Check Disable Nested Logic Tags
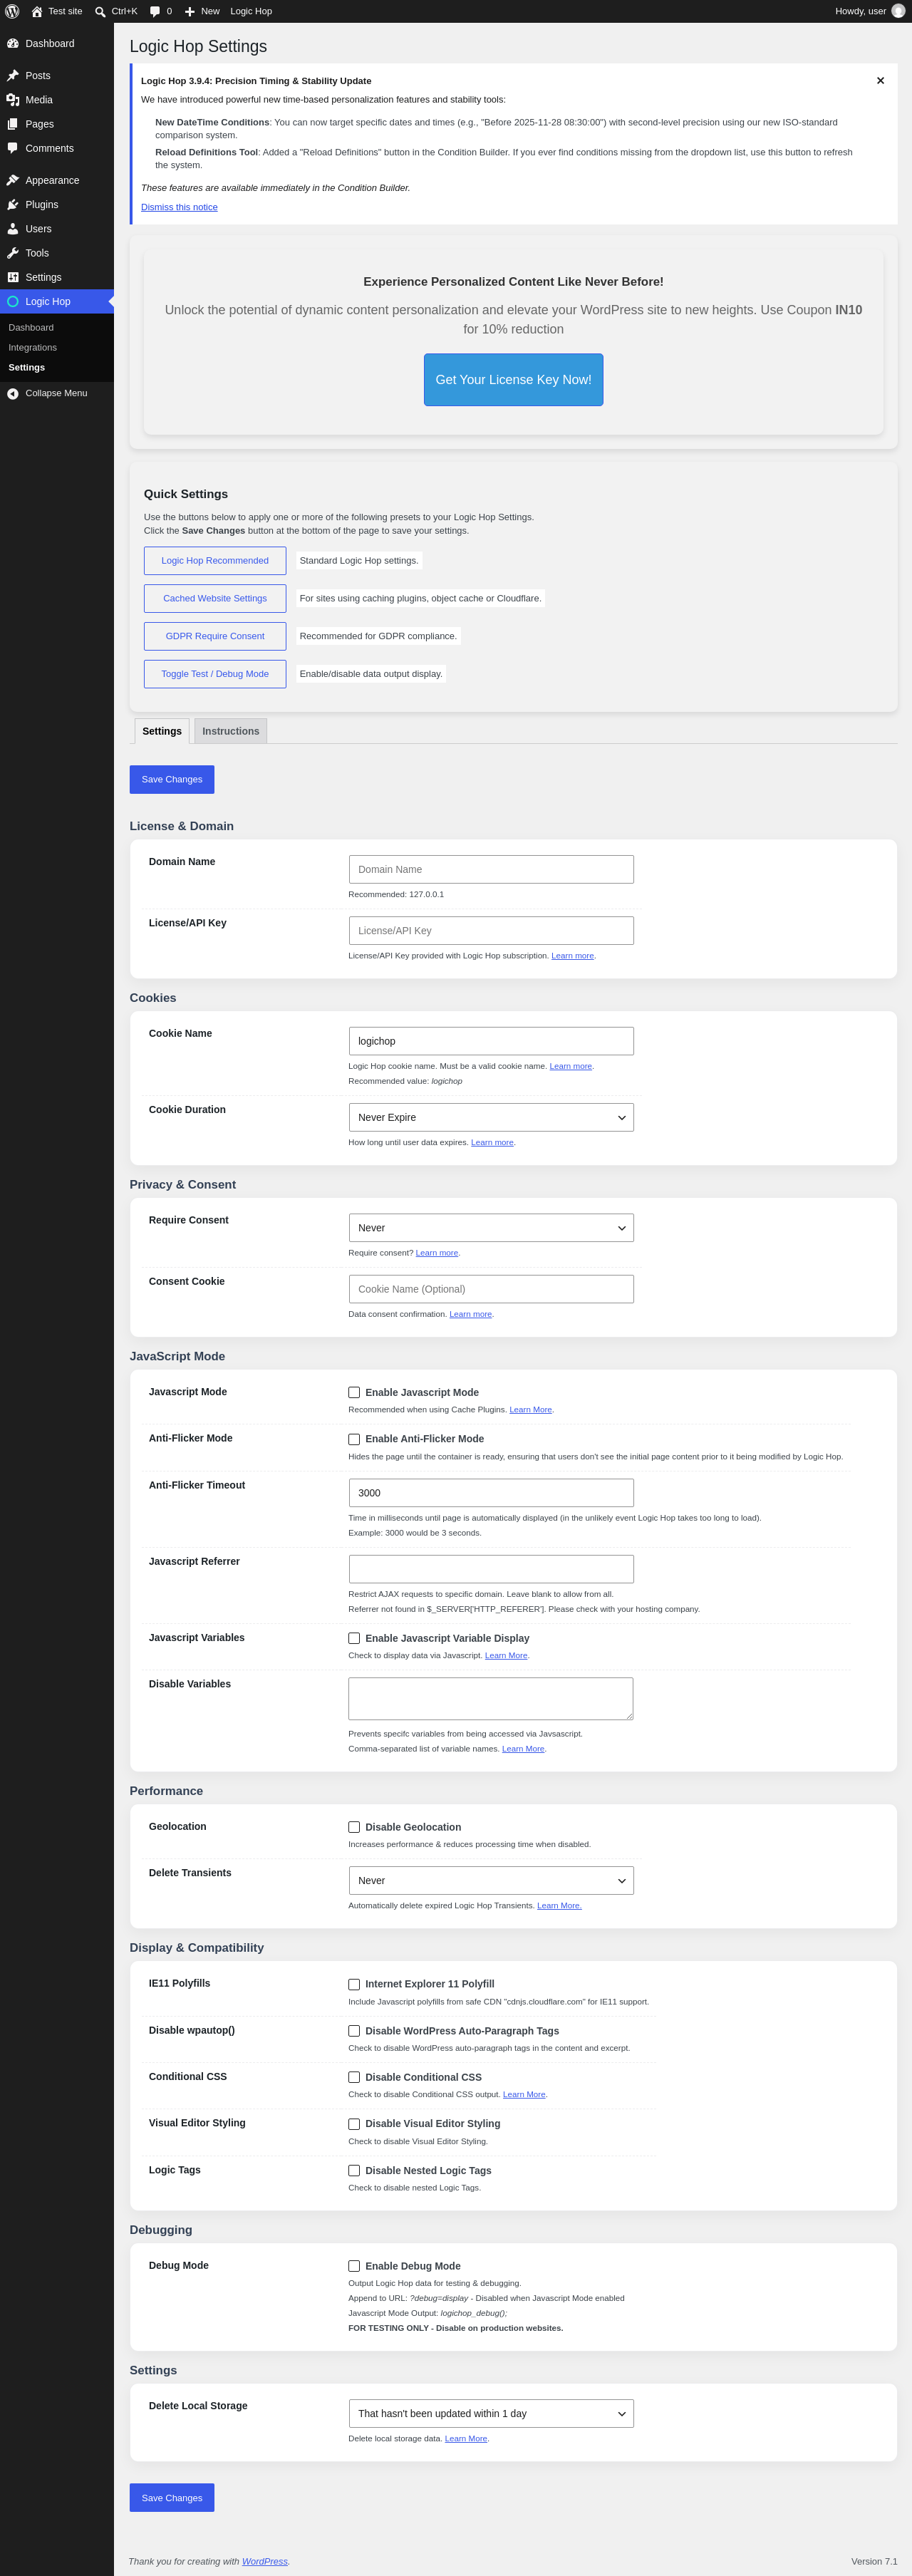This screenshot has width=912, height=2576. pyautogui.click(x=354, y=2171)
